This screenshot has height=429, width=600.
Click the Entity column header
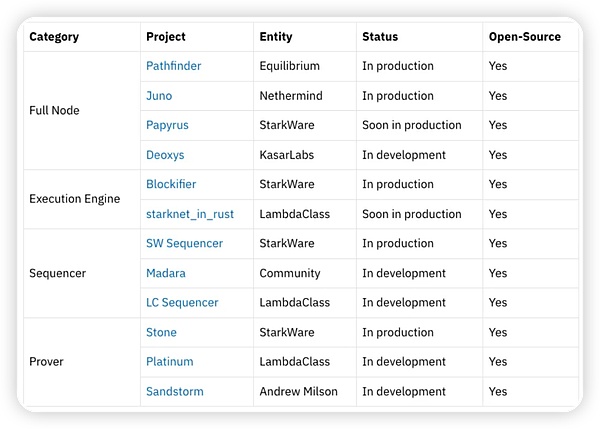click(x=276, y=37)
